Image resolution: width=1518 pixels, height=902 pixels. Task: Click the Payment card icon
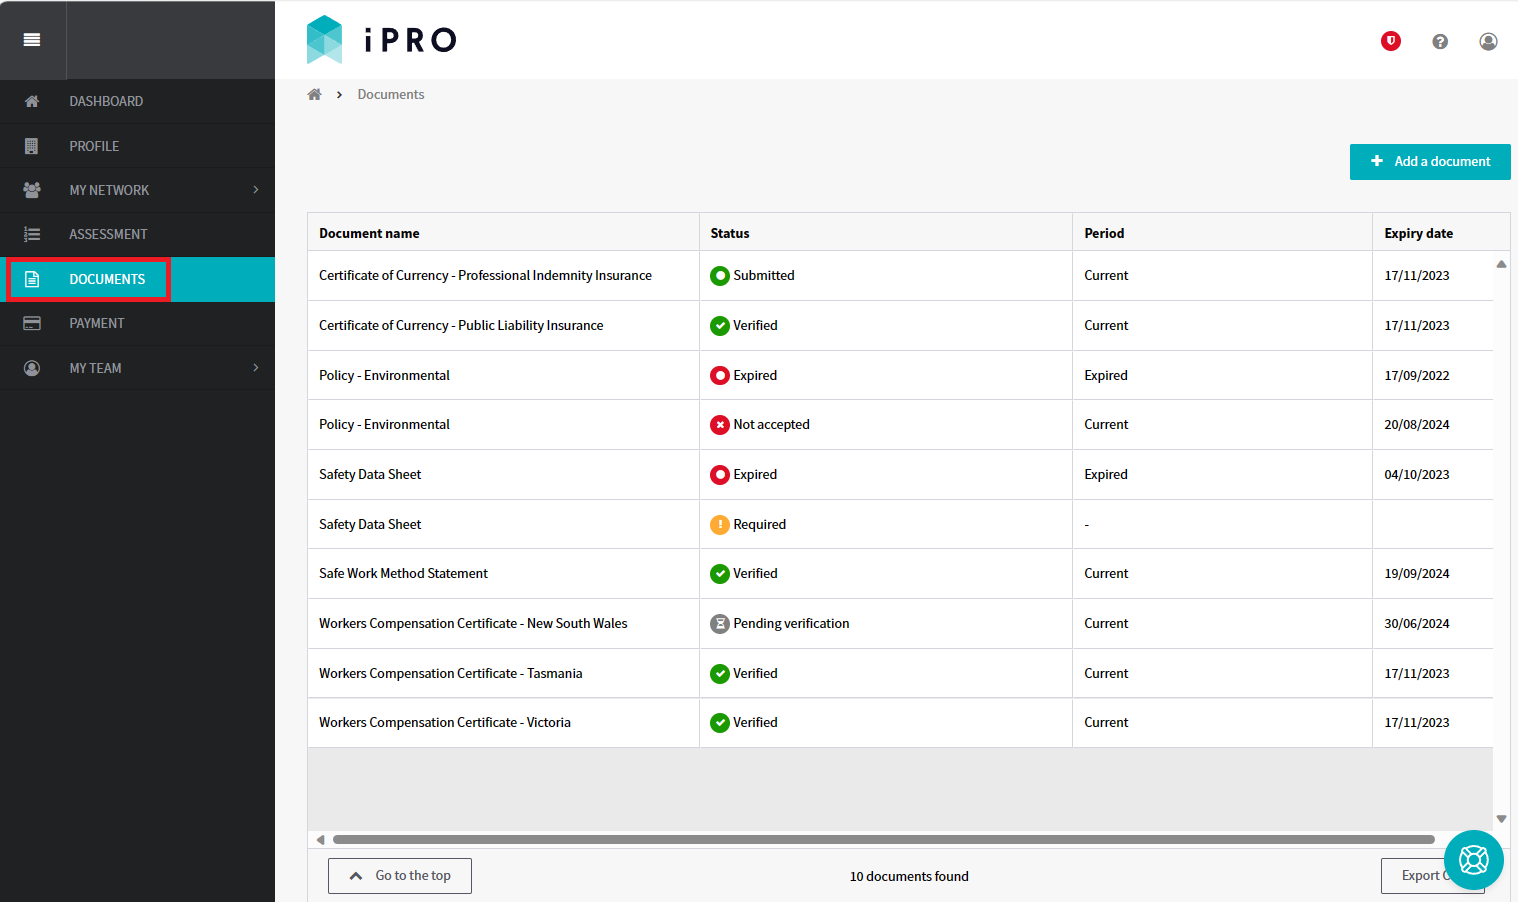click(32, 323)
